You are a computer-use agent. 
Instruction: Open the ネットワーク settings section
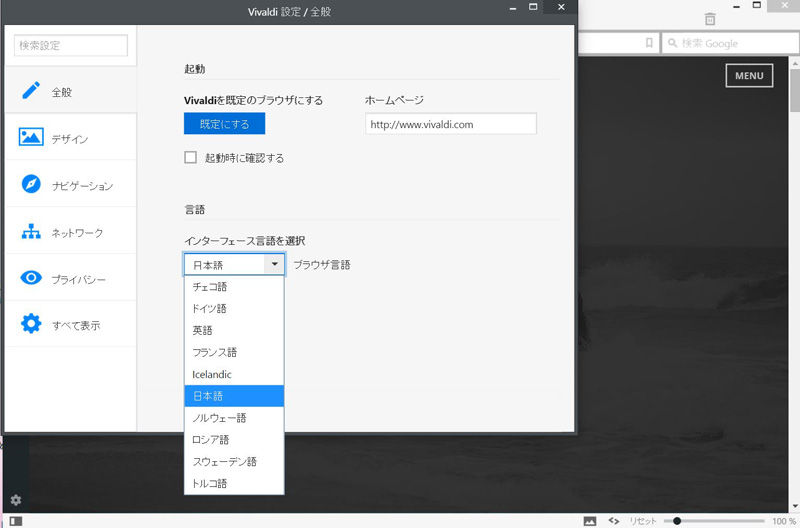tap(70, 232)
